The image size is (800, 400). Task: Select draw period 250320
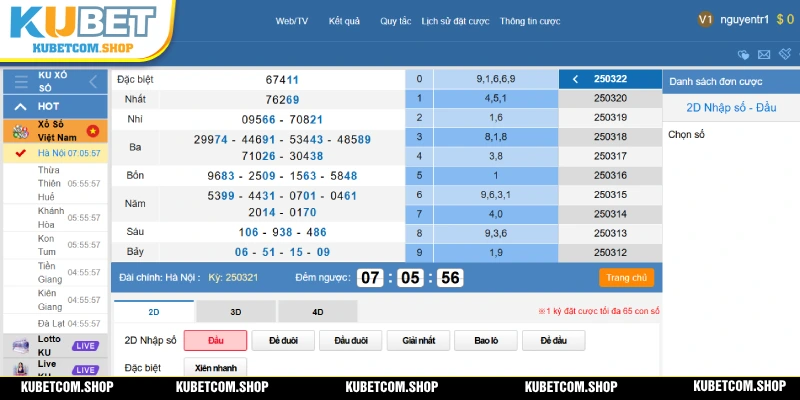click(610, 98)
